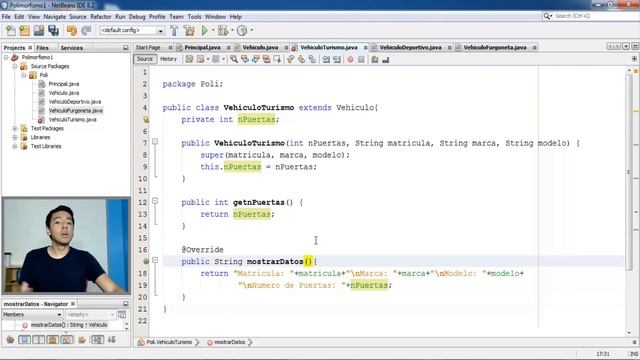
Task: Click the Open Project toolbar icon
Action: click(39, 31)
